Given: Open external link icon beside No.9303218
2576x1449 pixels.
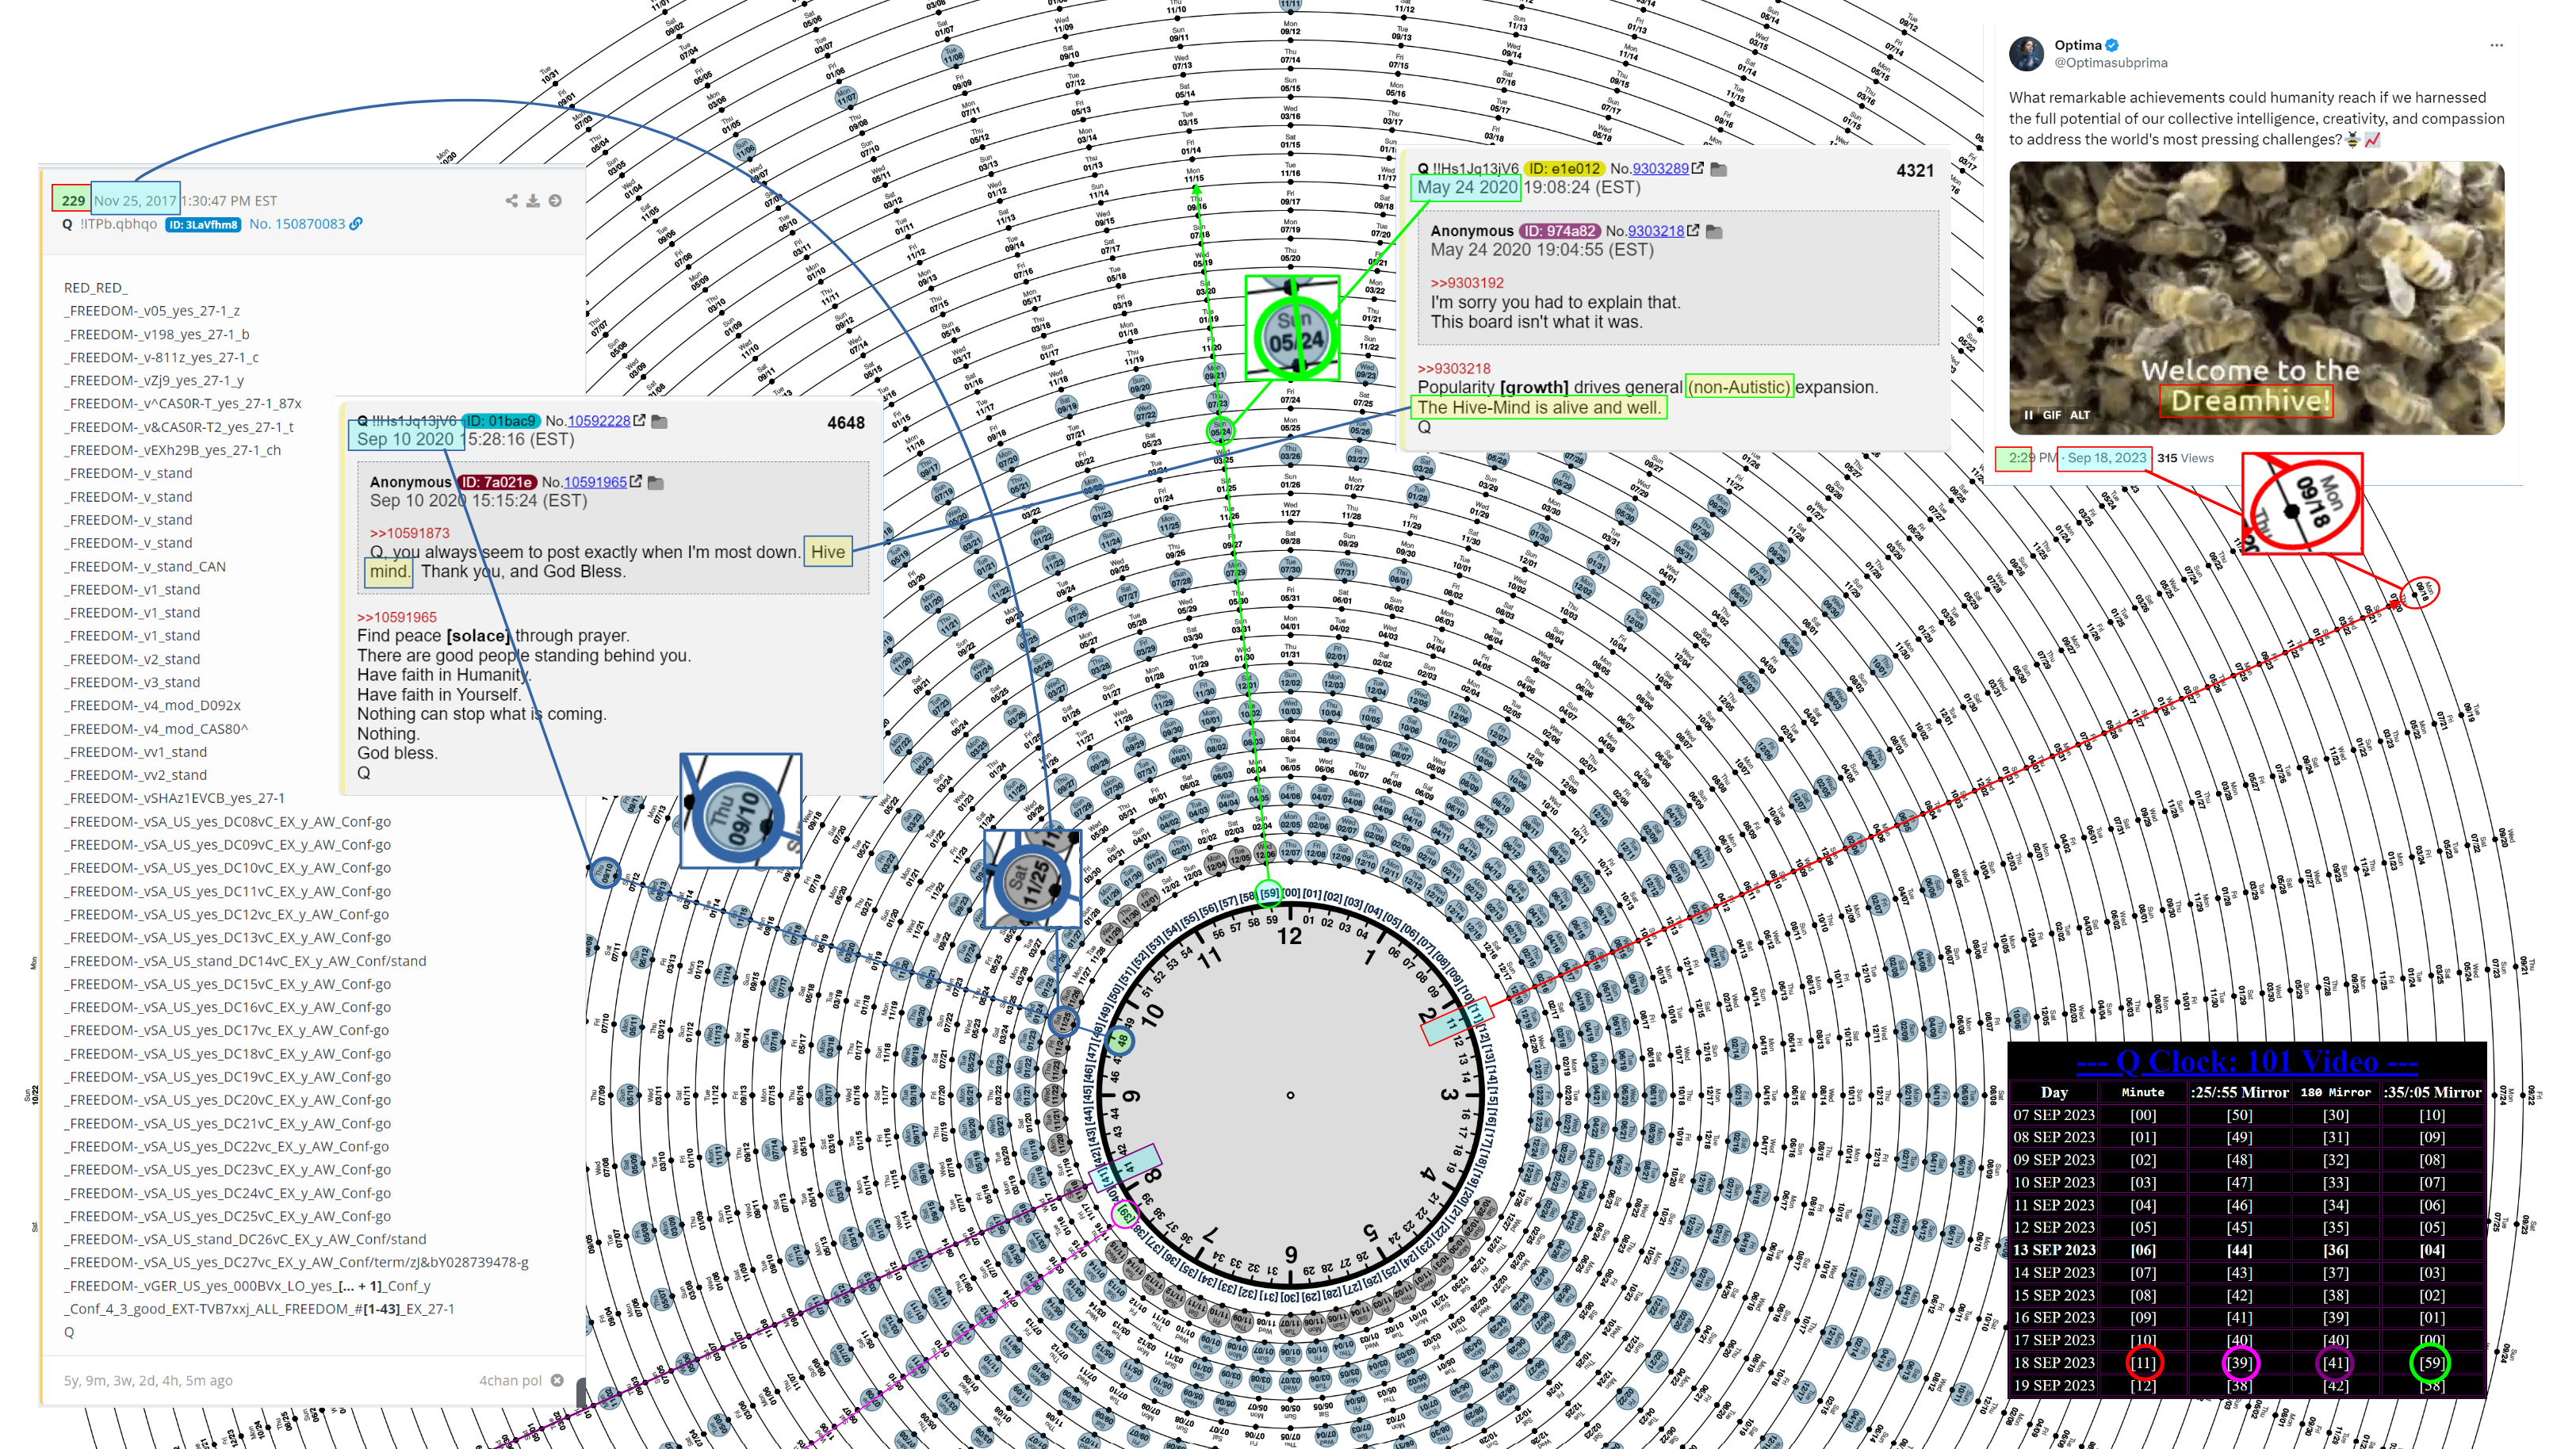Looking at the screenshot, I should point(1693,231).
